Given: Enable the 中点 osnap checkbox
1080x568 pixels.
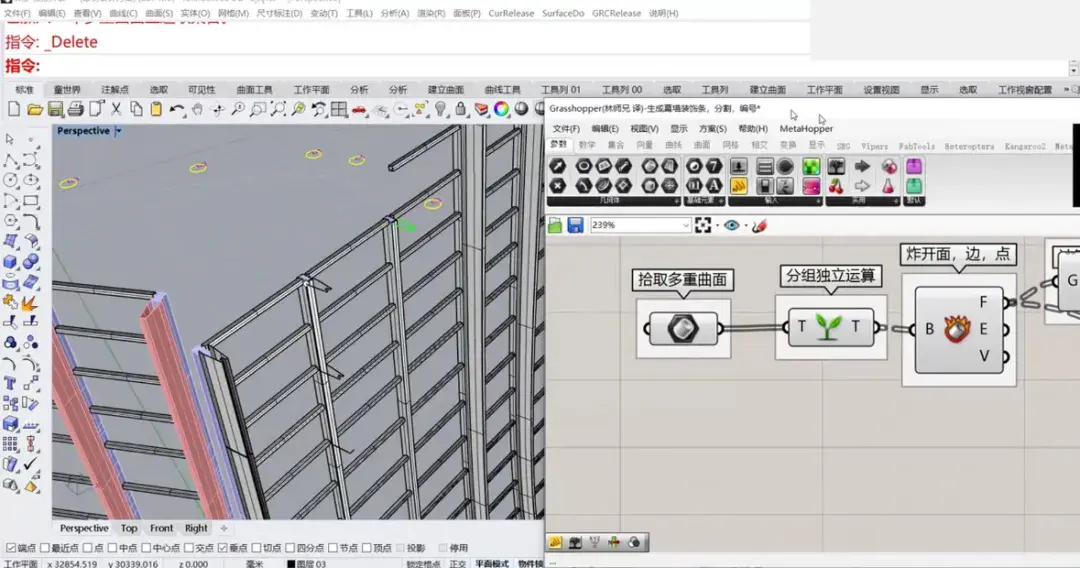Looking at the screenshot, I should point(112,548).
